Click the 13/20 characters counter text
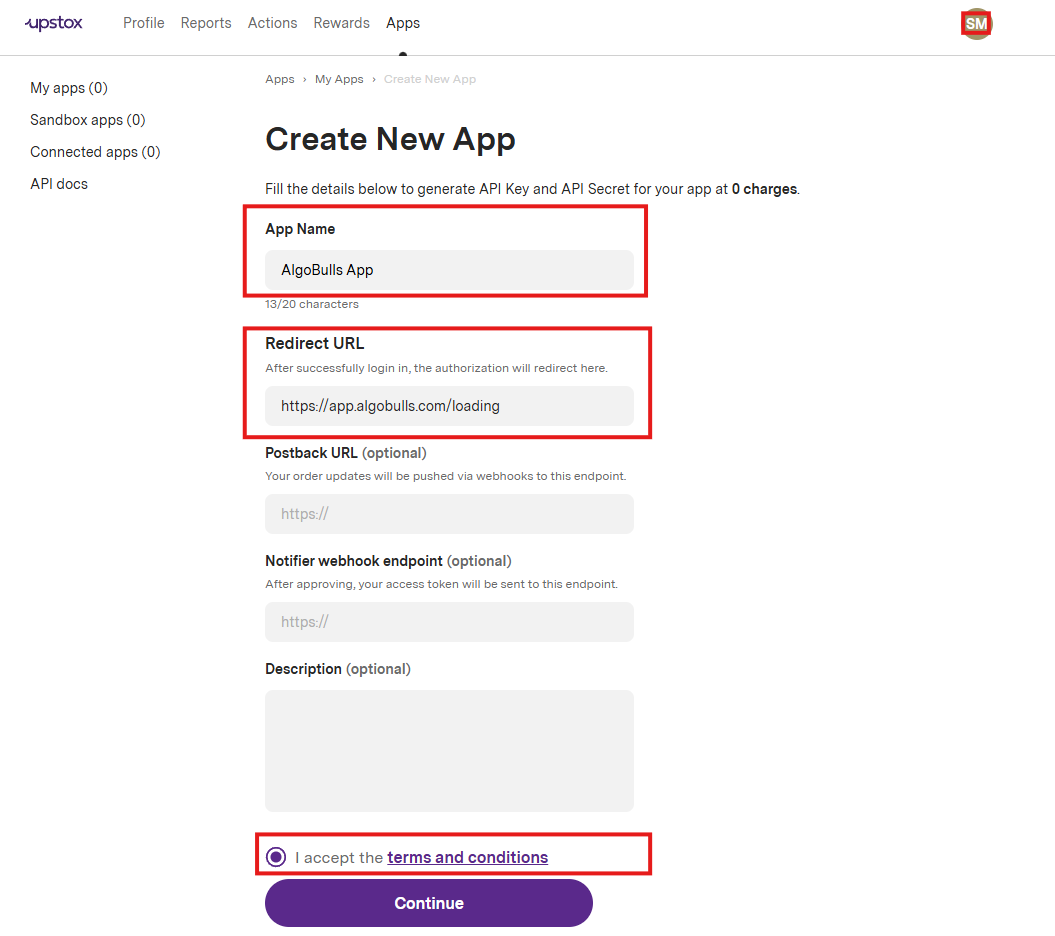 click(x=312, y=304)
